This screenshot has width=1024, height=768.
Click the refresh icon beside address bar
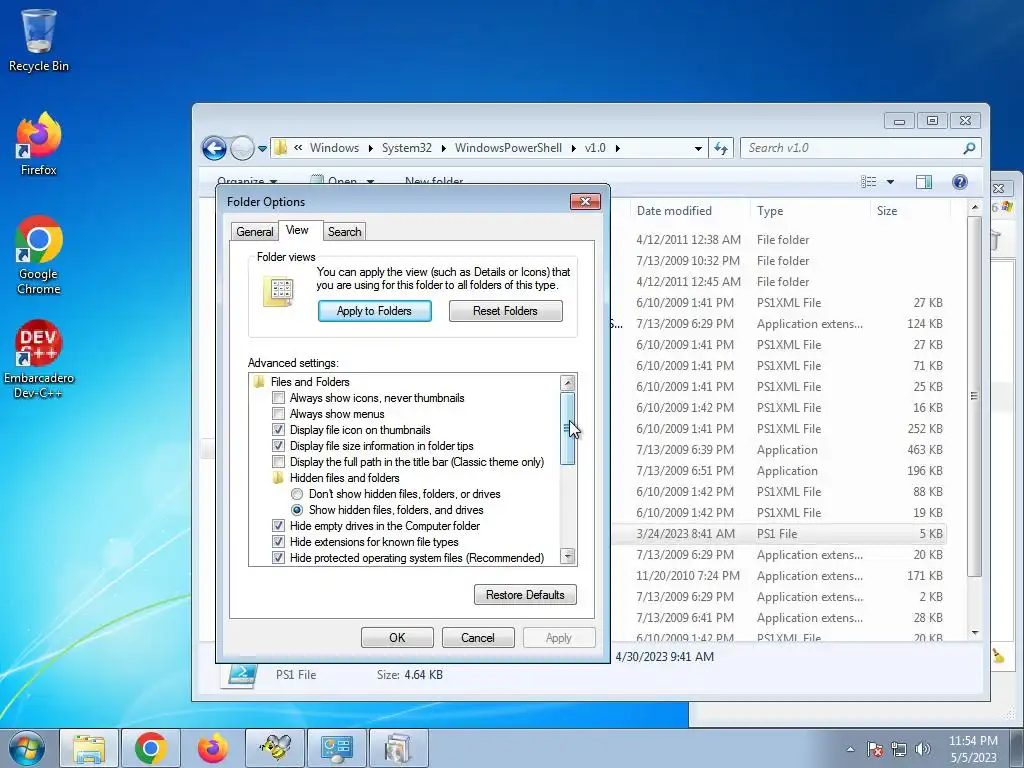tap(721, 148)
